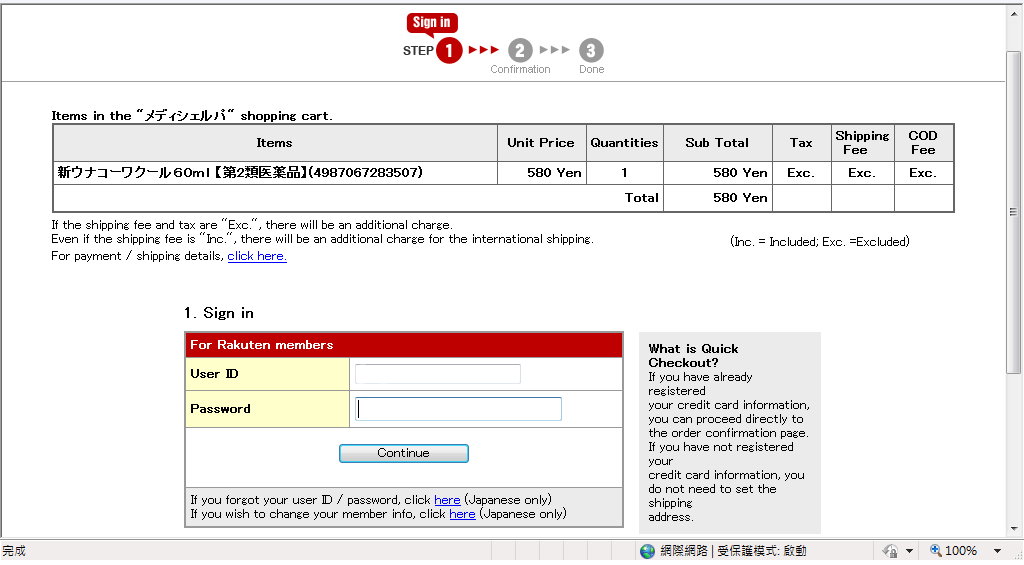This screenshot has width=1024, height=565.
Task: Click the 完成 status bar text
Action: point(14,551)
